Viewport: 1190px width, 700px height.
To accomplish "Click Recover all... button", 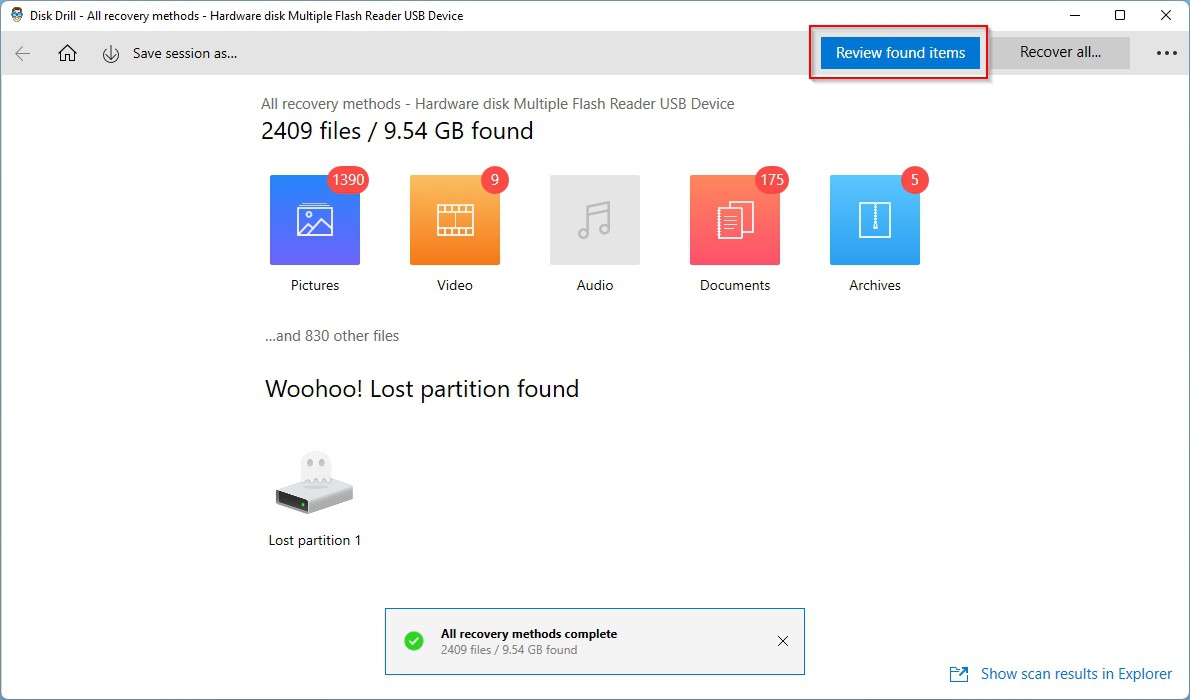I will [1060, 52].
